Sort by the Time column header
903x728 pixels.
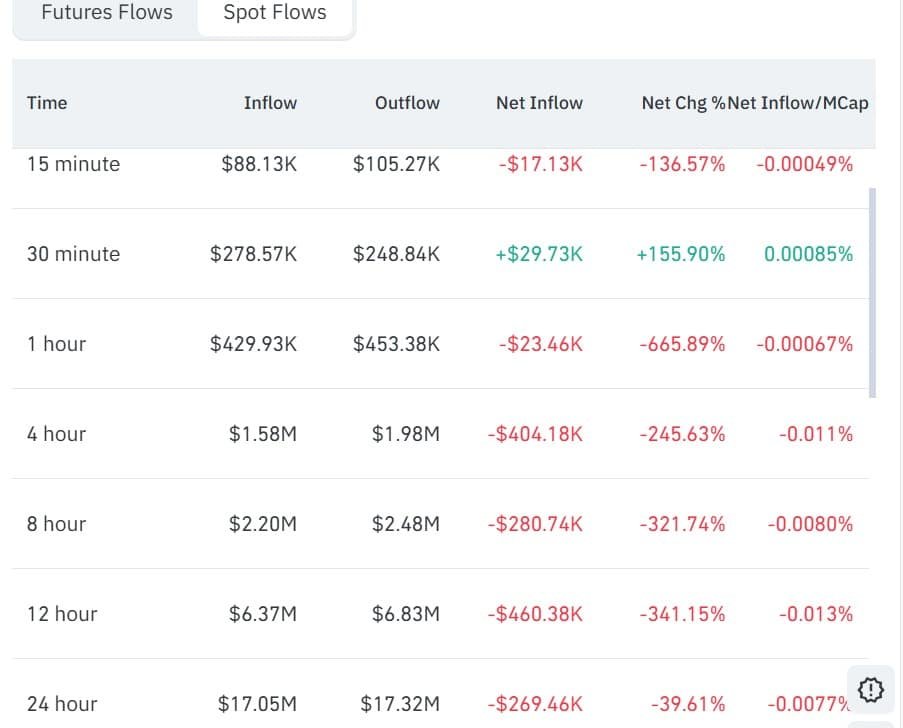tap(47, 103)
